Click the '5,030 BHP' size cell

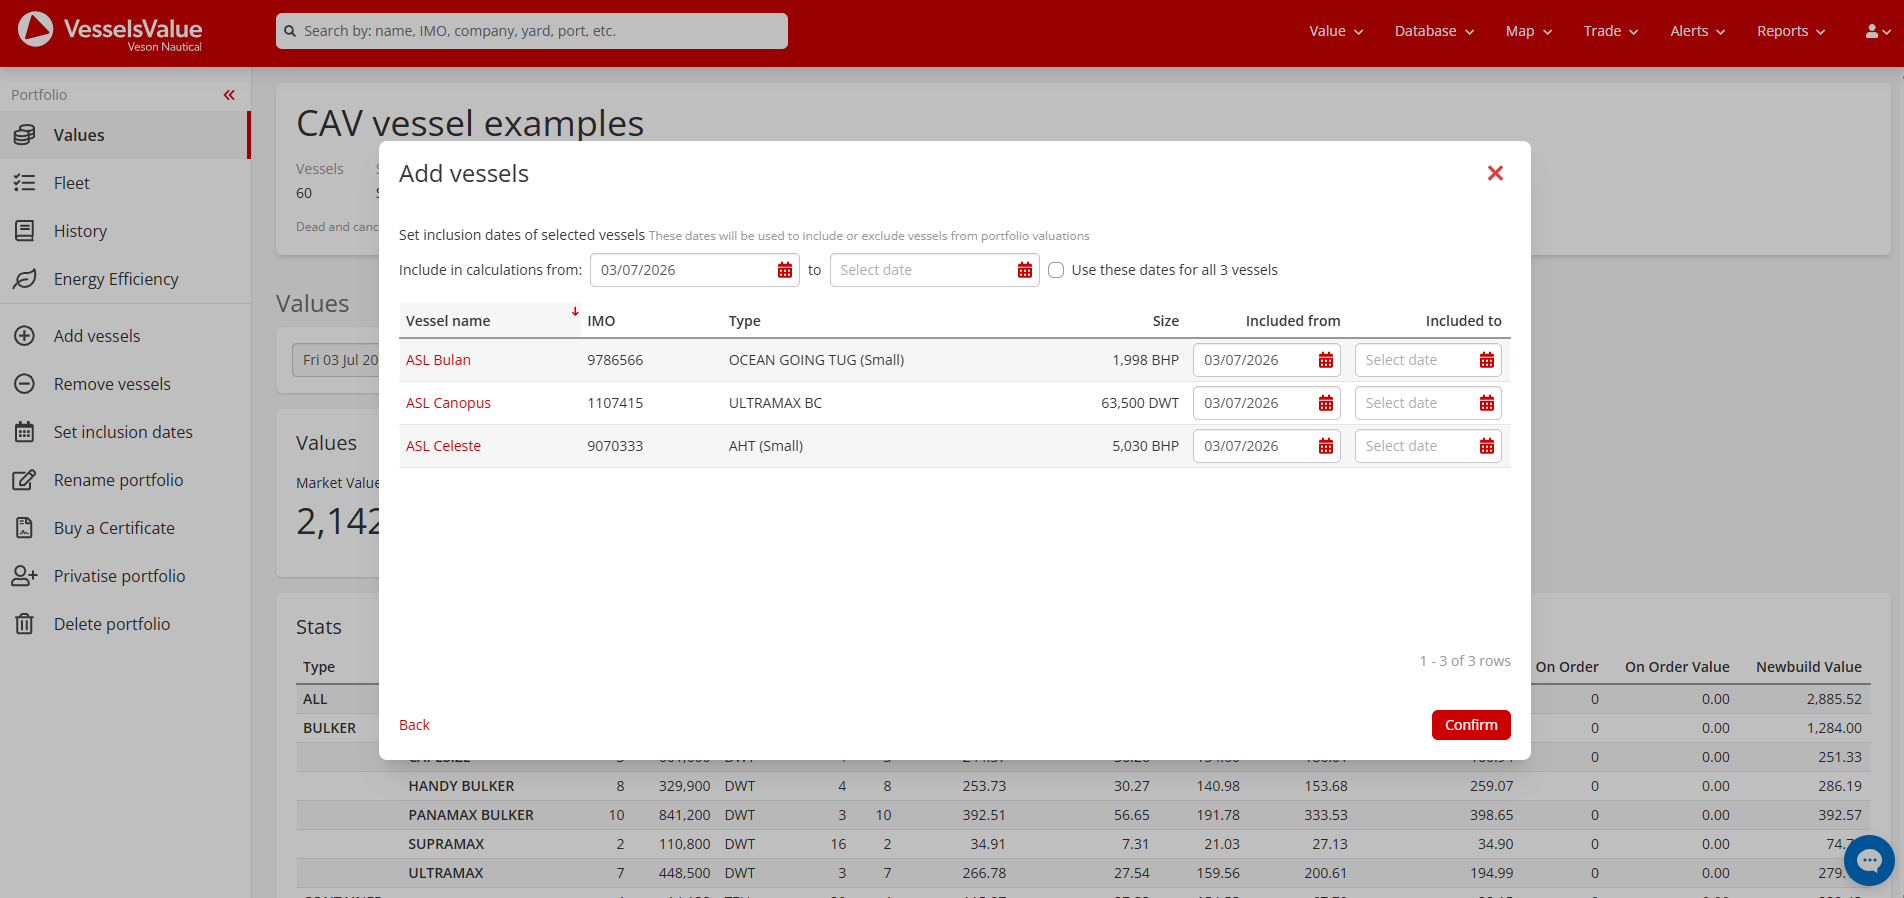[x=1145, y=446]
